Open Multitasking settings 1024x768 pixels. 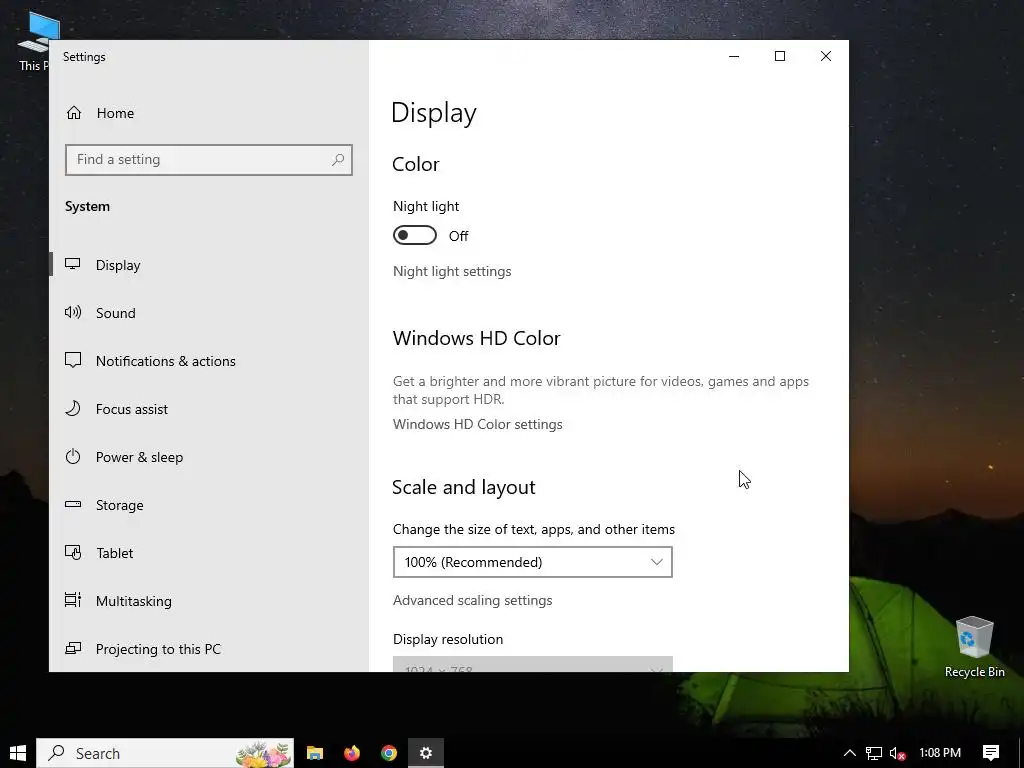coord(209,601)
